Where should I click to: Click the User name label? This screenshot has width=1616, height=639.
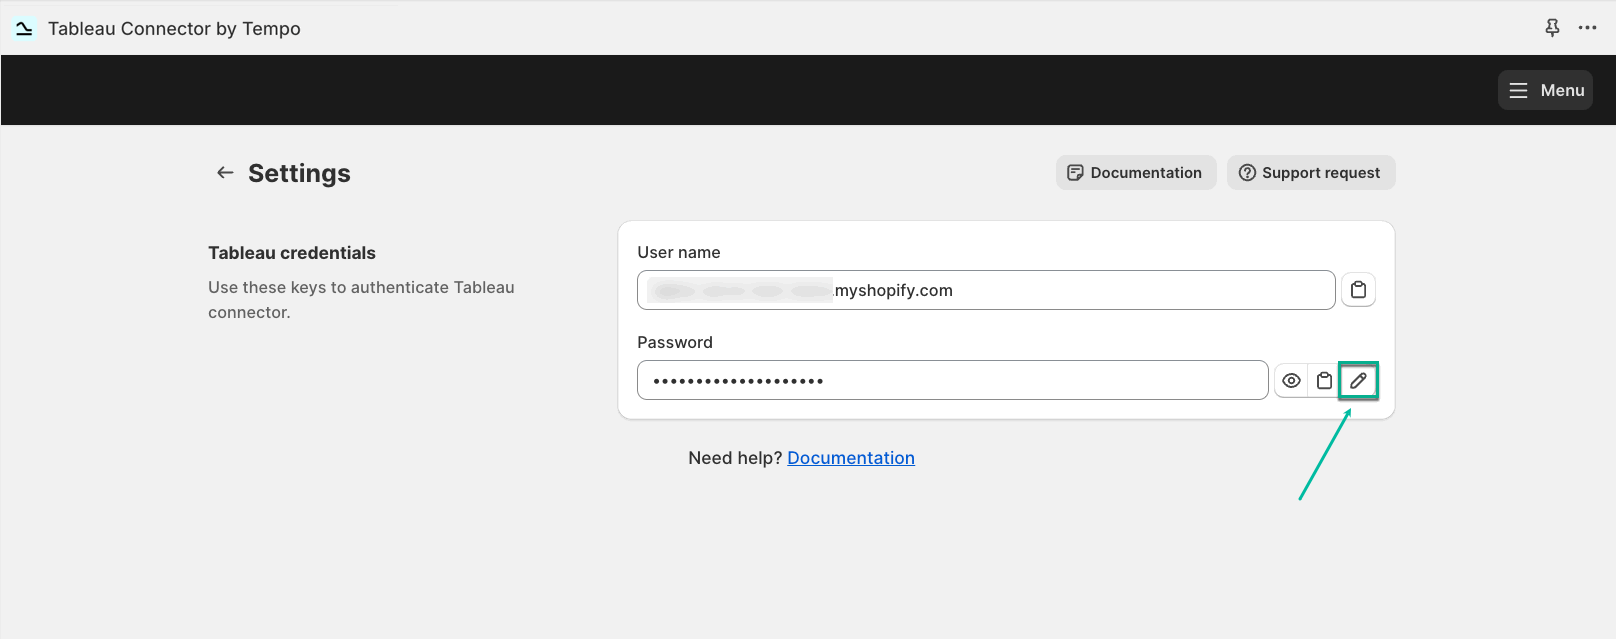click(679, 252)
